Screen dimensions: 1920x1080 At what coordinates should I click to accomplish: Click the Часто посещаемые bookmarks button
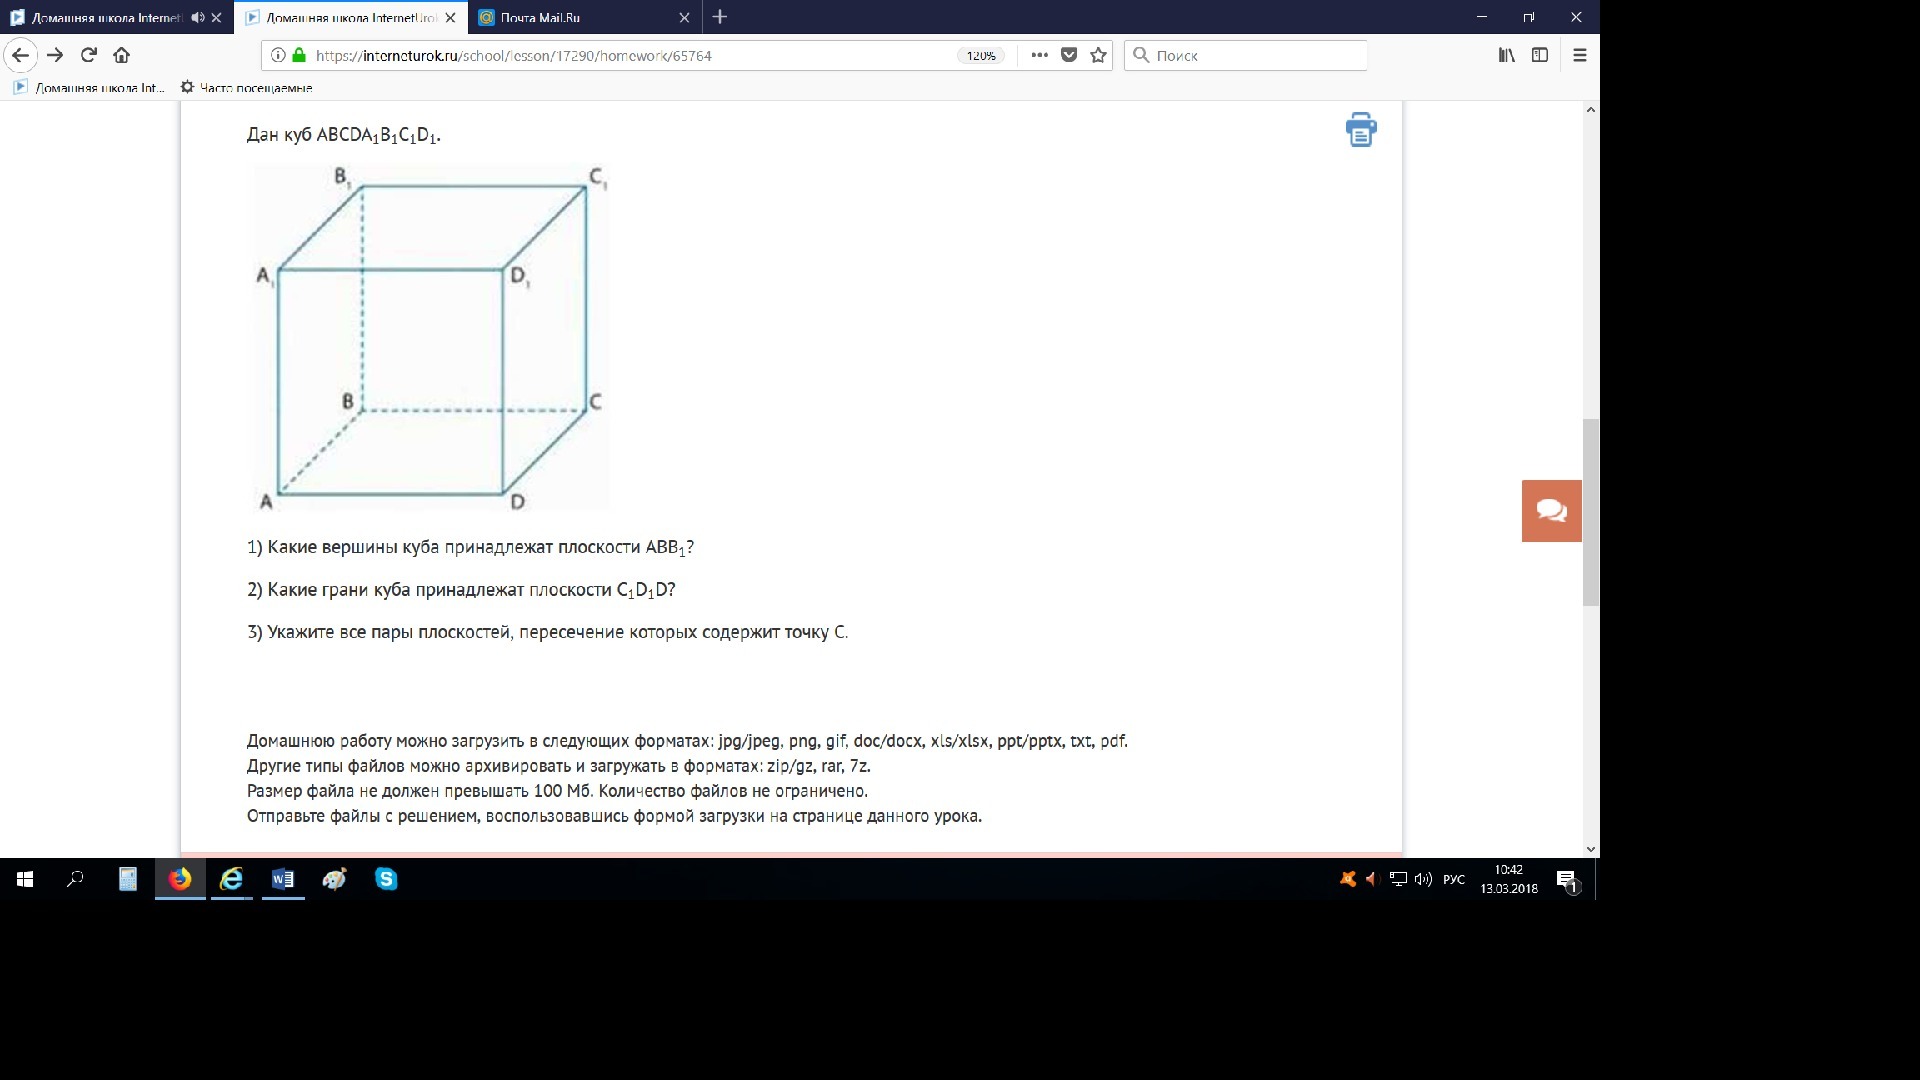point(247,88)
